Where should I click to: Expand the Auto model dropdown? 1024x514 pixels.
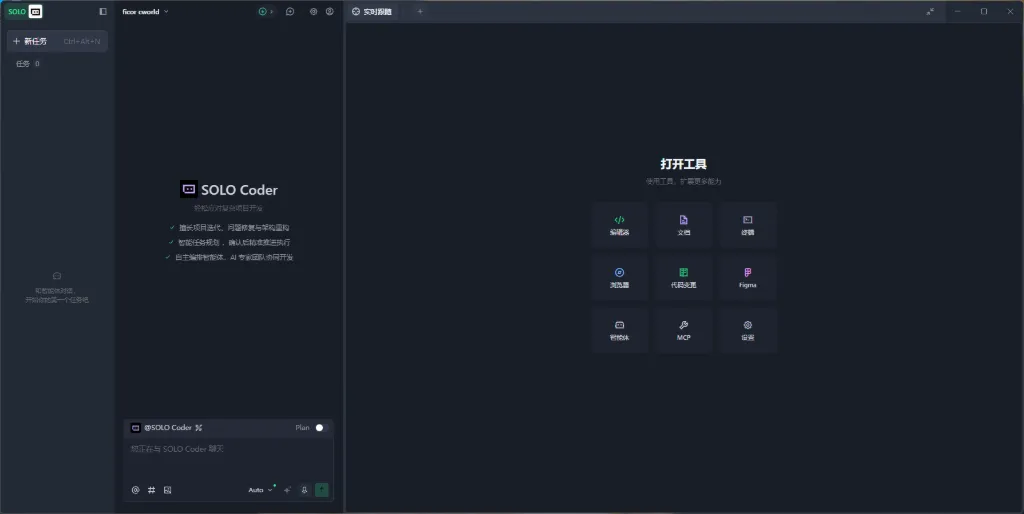click(x=260, y=490)
